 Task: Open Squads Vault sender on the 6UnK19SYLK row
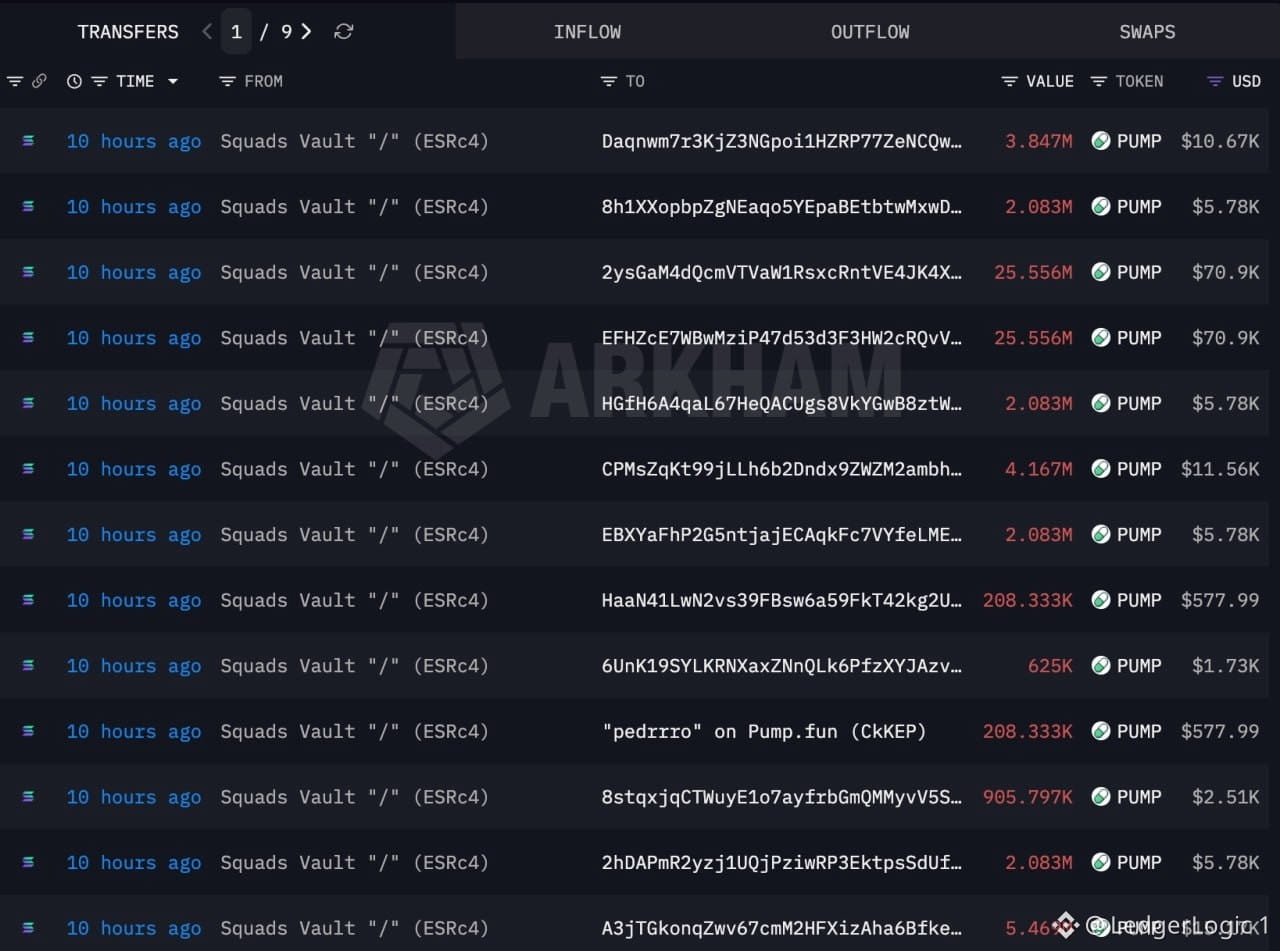tap(354, 666)
